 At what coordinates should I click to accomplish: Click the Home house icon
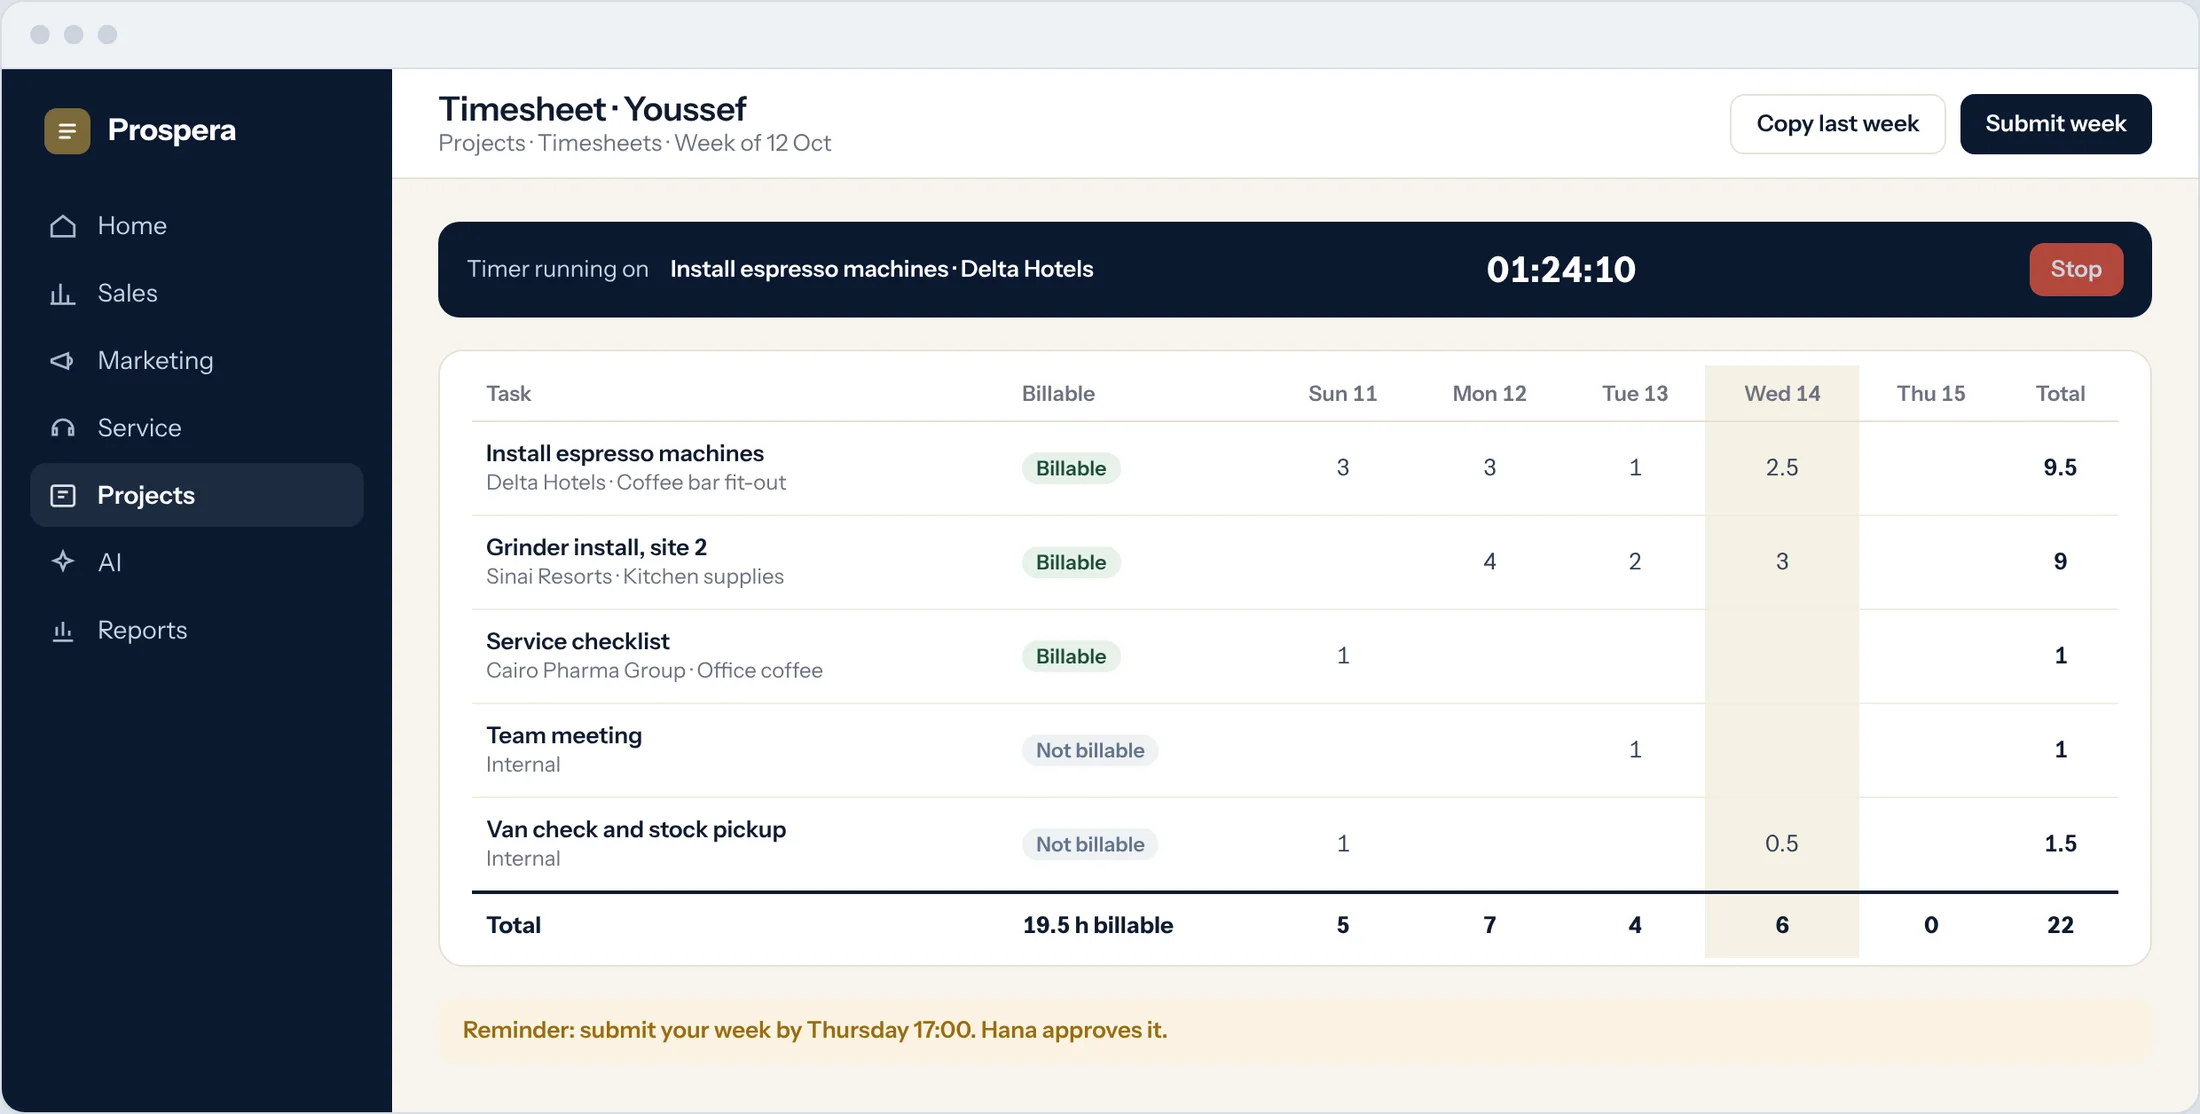point(63,226)
